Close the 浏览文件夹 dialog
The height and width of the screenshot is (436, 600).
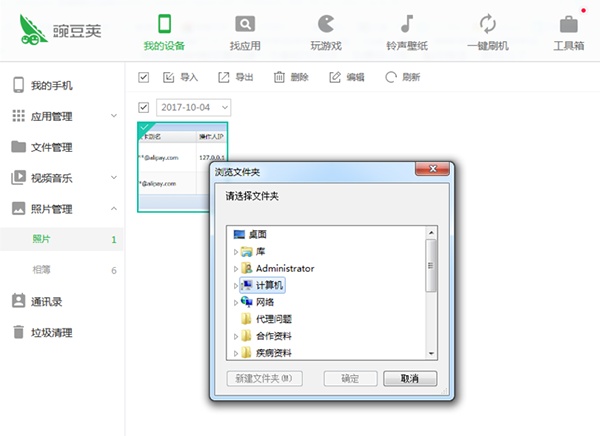pyautogui.click(x=432, y=169)
